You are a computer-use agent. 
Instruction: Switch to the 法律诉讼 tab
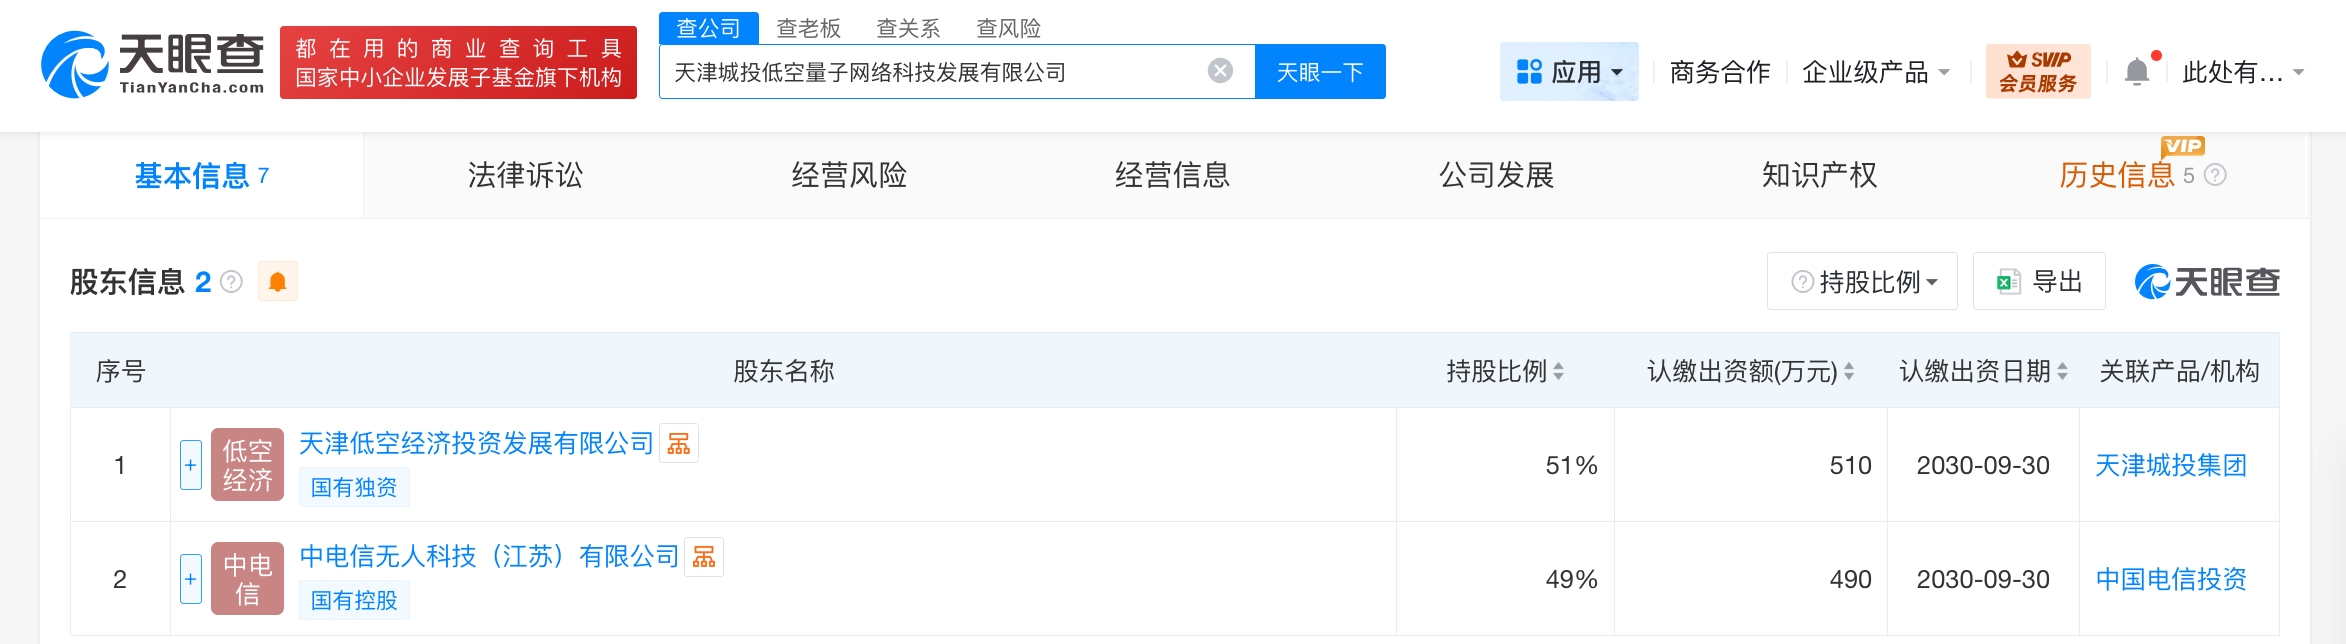525,176
